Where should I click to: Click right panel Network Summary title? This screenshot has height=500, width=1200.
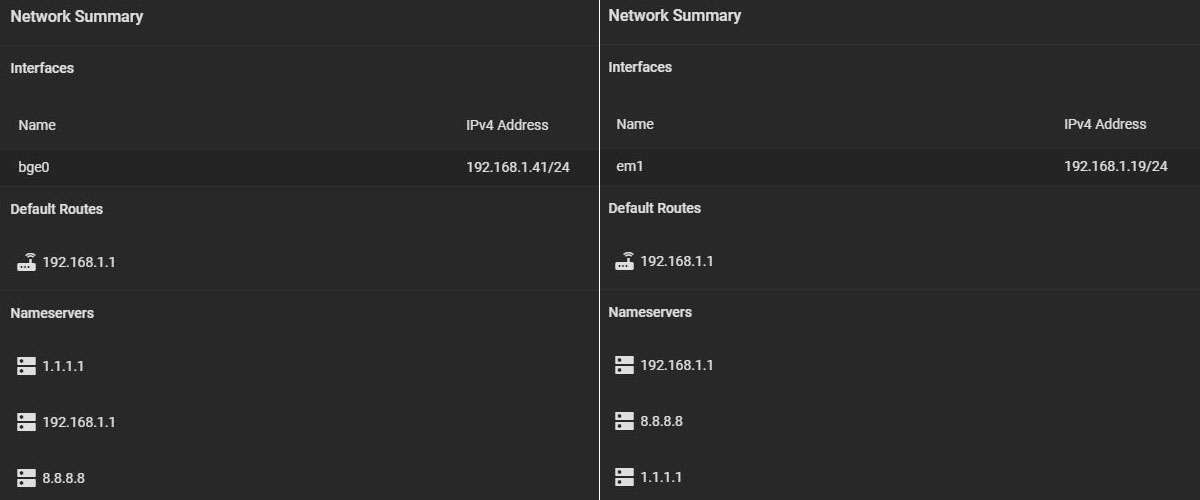(x=675, y=16)
